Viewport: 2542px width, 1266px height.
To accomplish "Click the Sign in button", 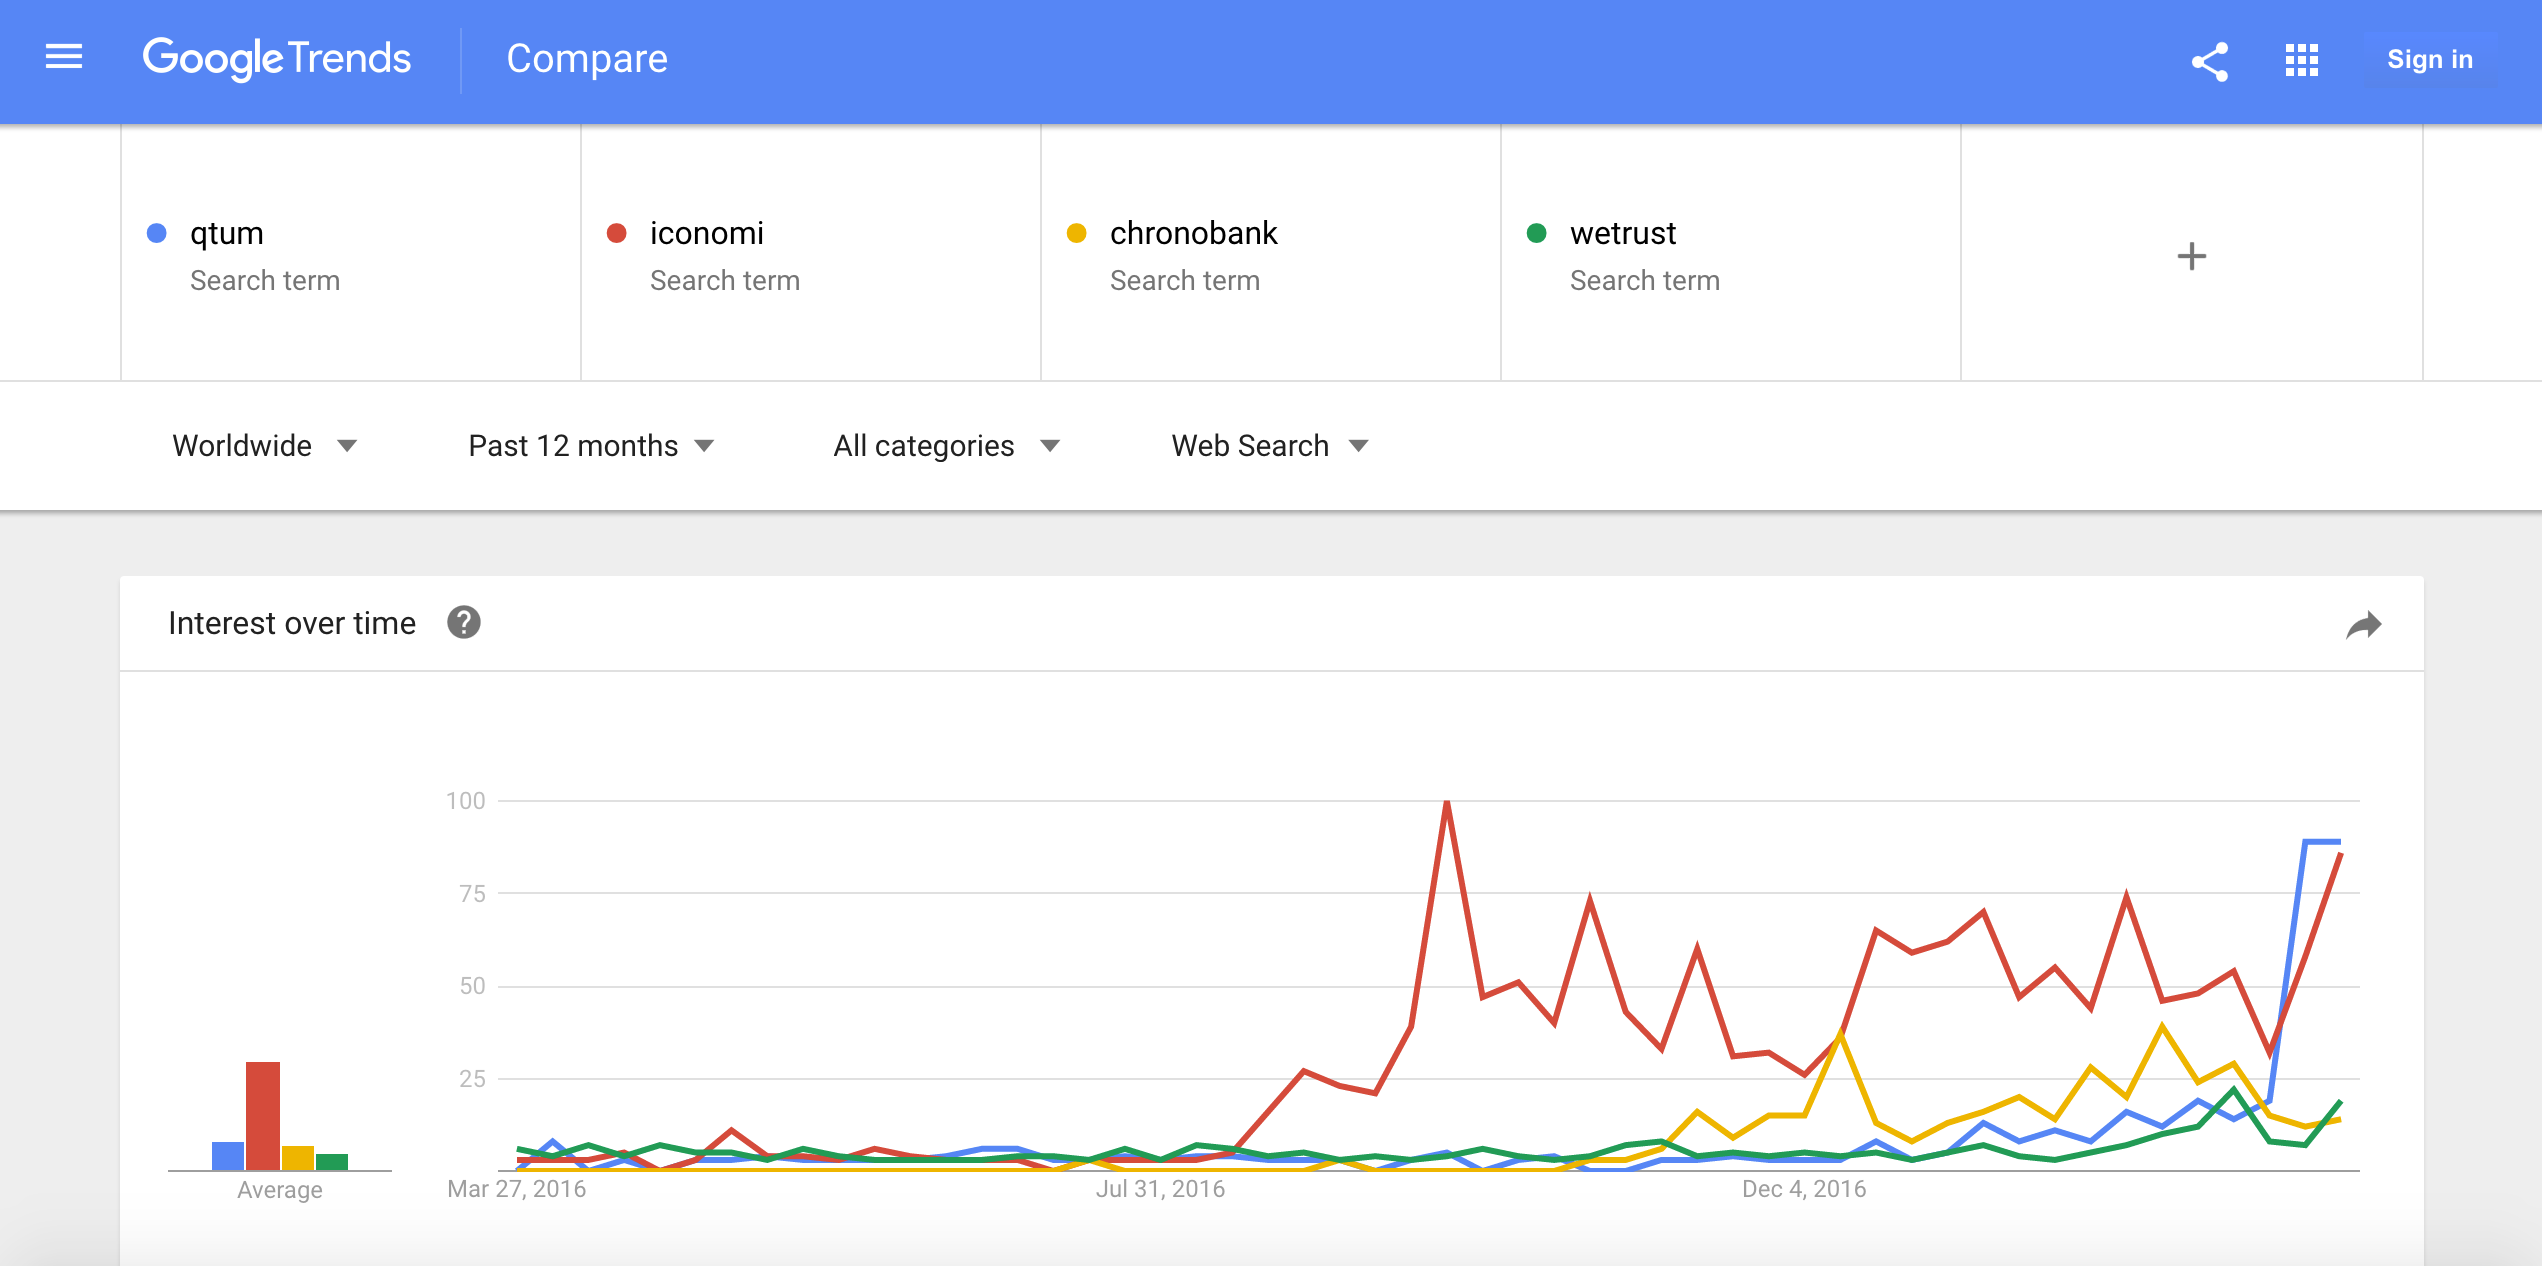I will click(2429, 60).
